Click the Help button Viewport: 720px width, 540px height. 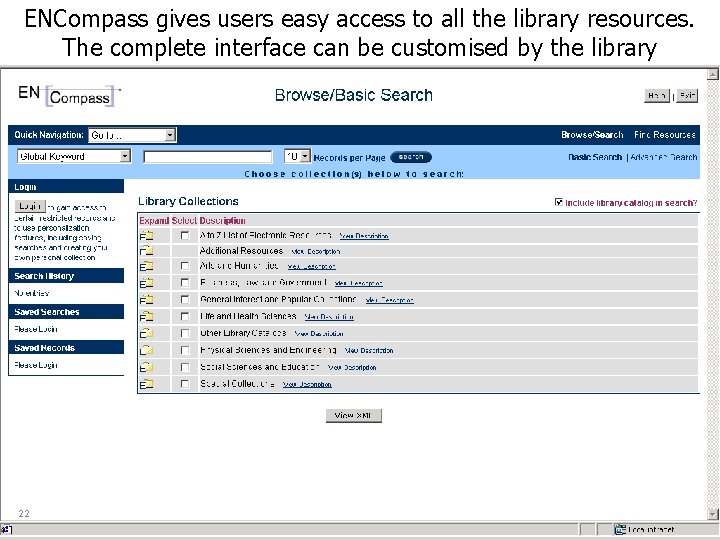coord(657,96)
